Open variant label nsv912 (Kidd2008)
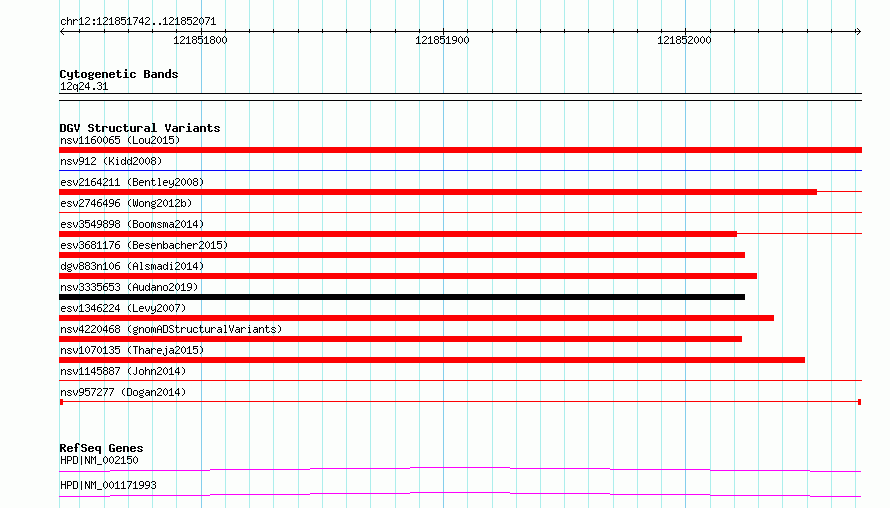Viewport: 890px width, 508px height. point(111,161)
